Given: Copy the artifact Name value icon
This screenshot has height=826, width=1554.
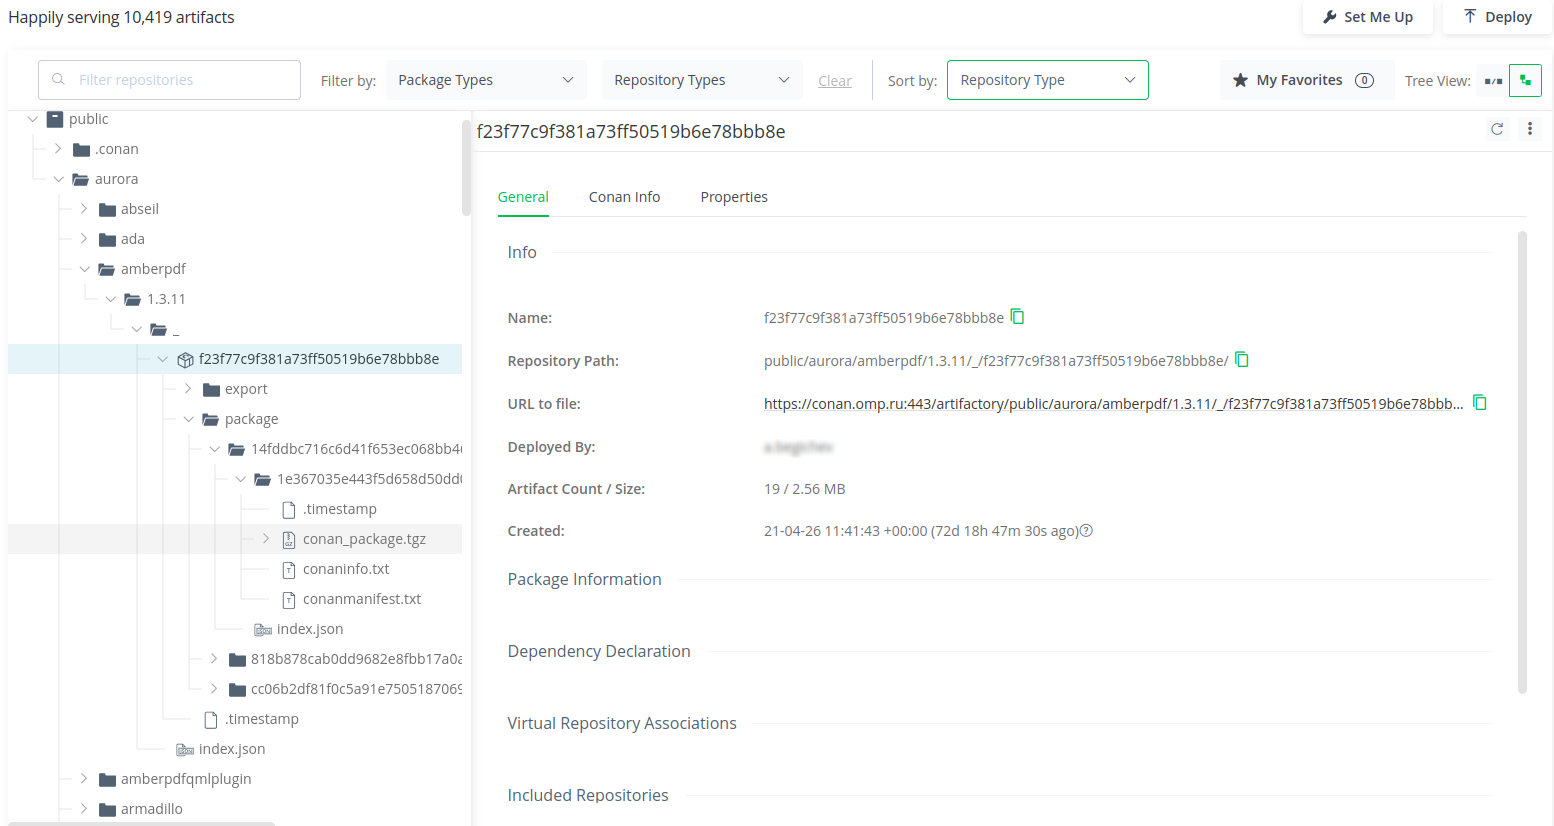Looking at the screenshot, I should (1017, 317).
